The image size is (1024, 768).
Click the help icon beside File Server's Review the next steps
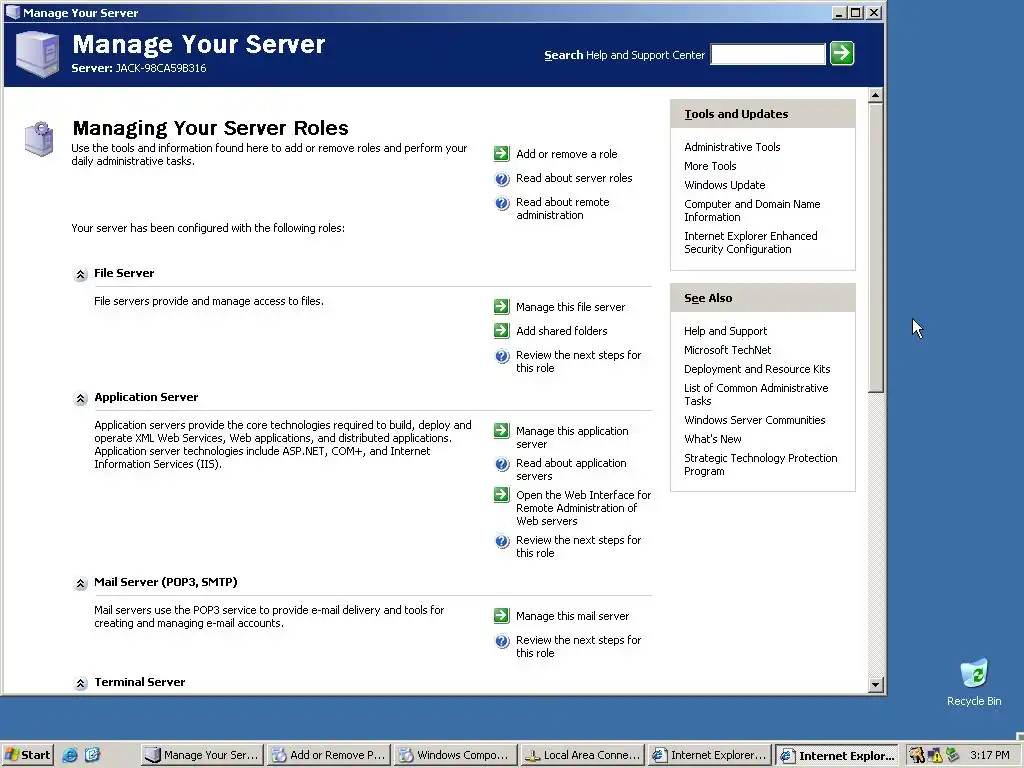[502, 356]
